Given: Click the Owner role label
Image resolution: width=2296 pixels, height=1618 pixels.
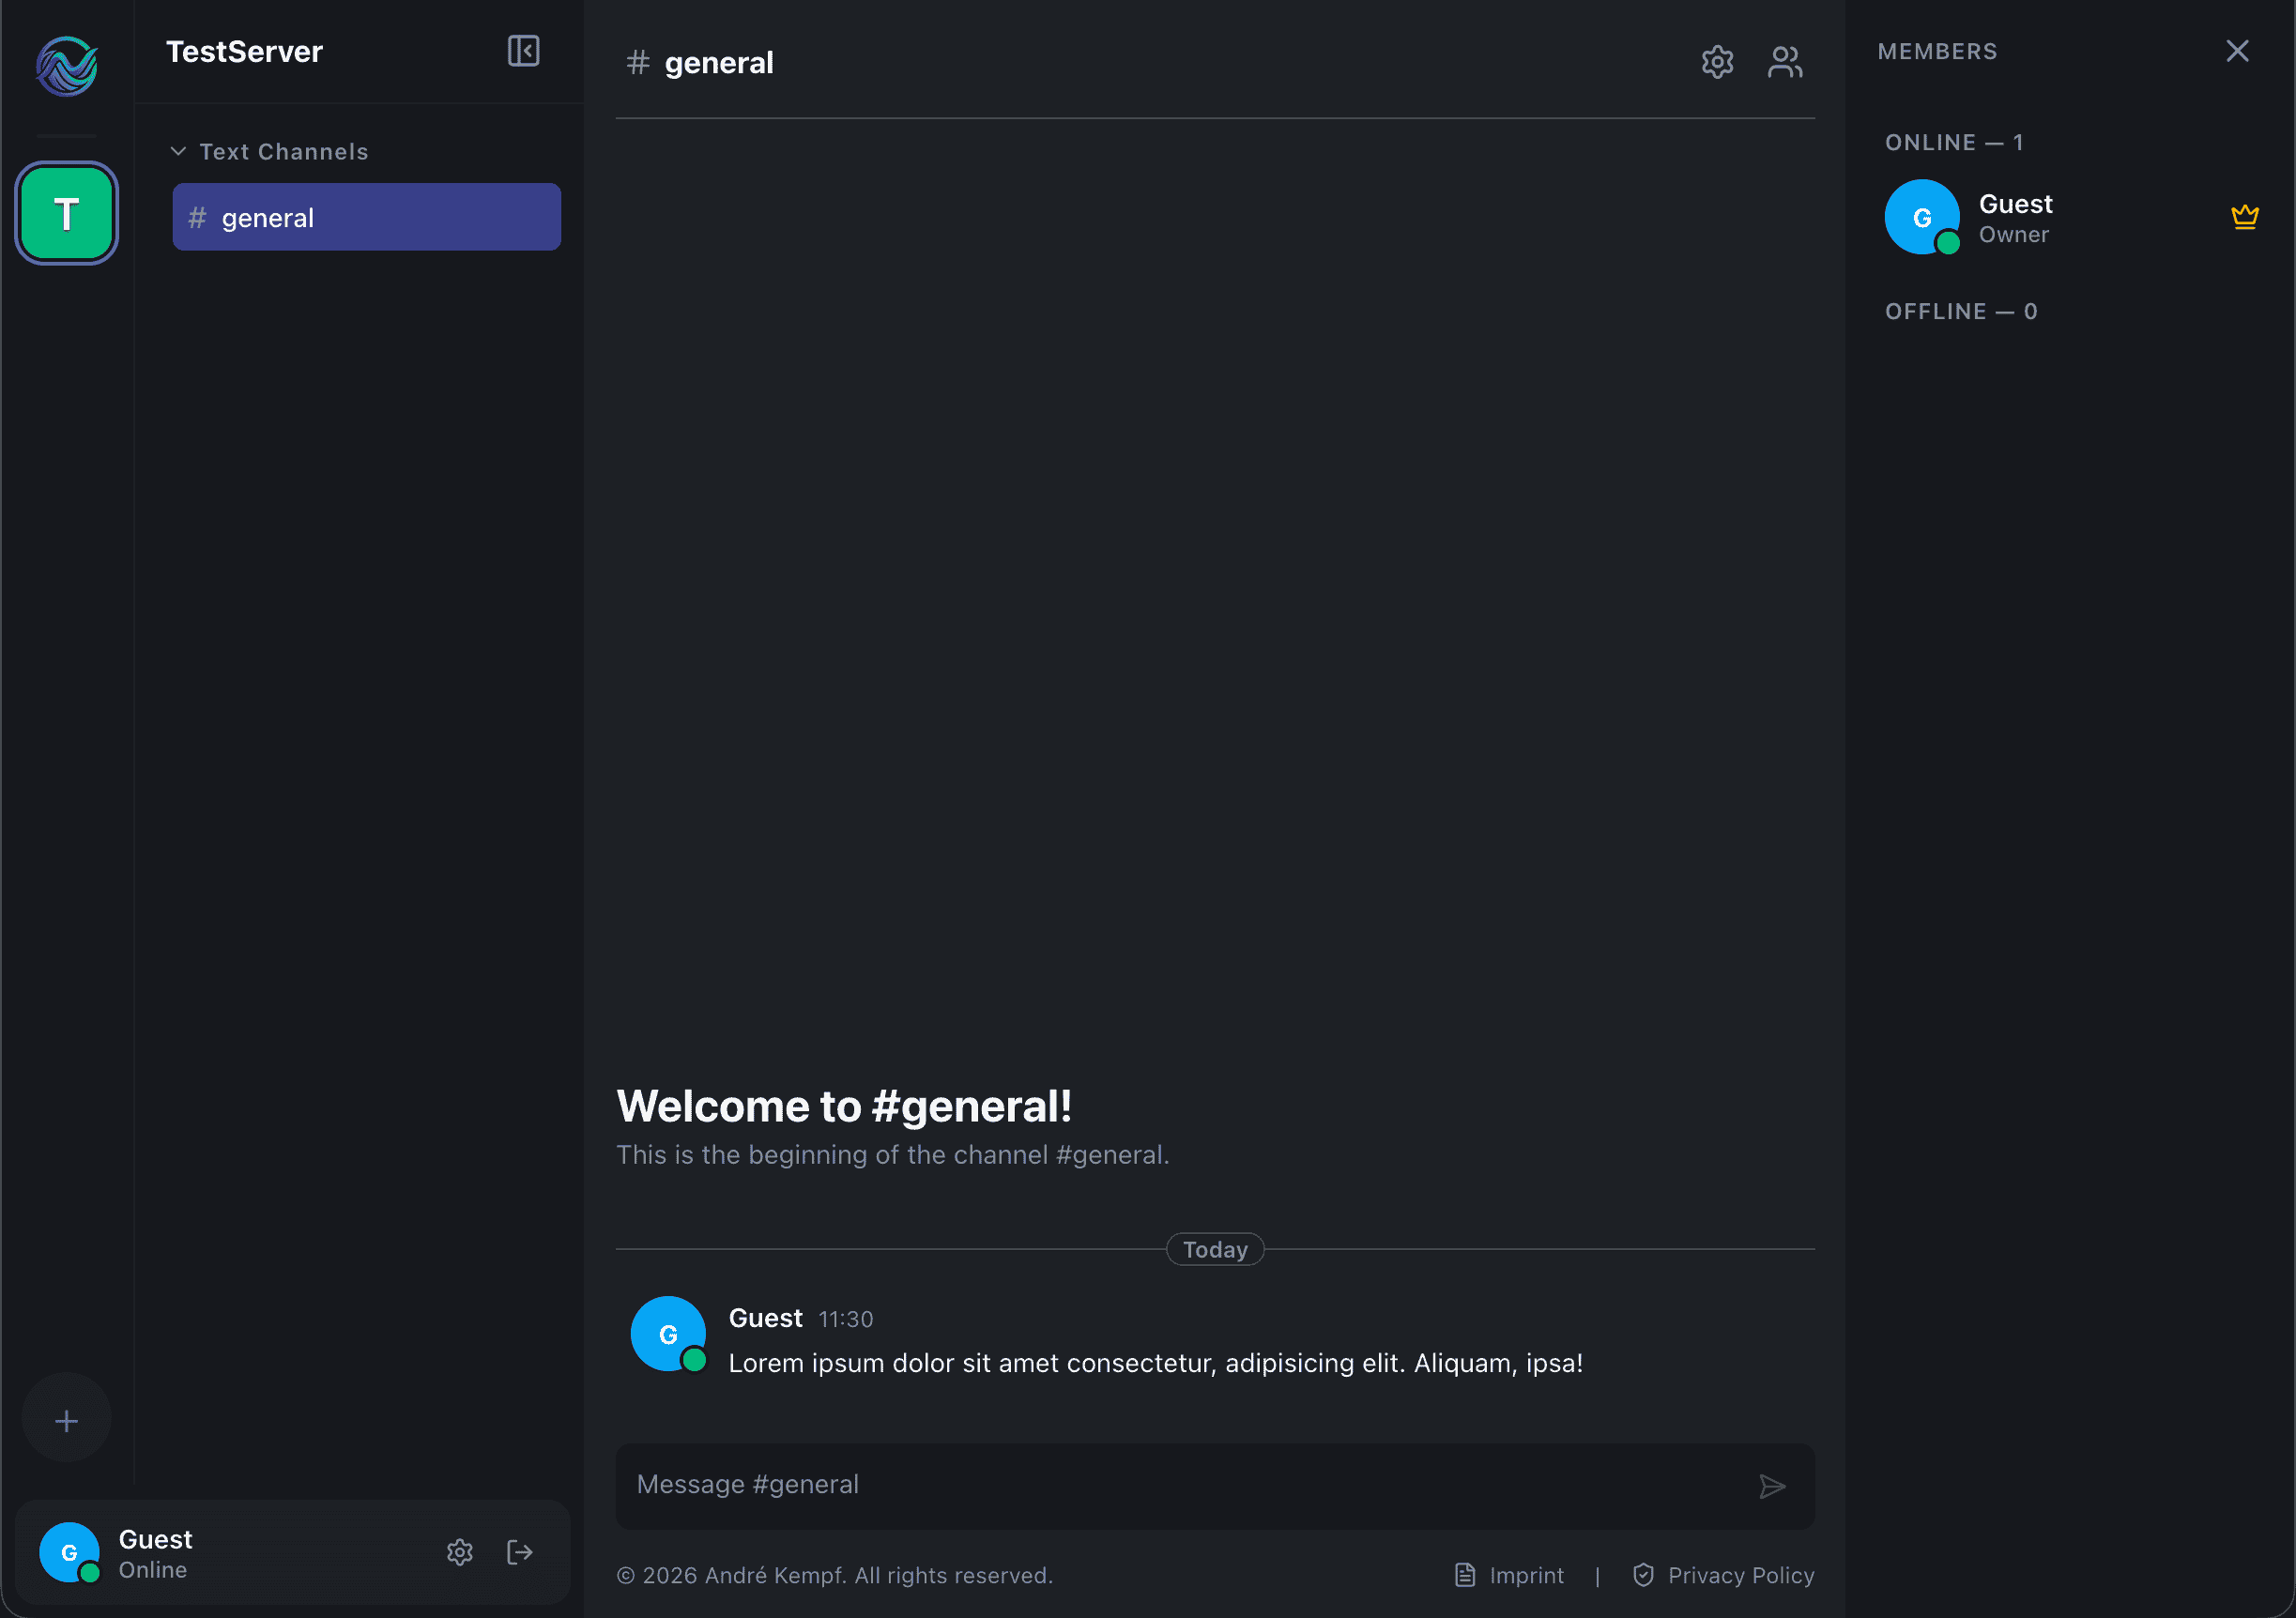Looking at the screenshot, I should point(2013,234).
